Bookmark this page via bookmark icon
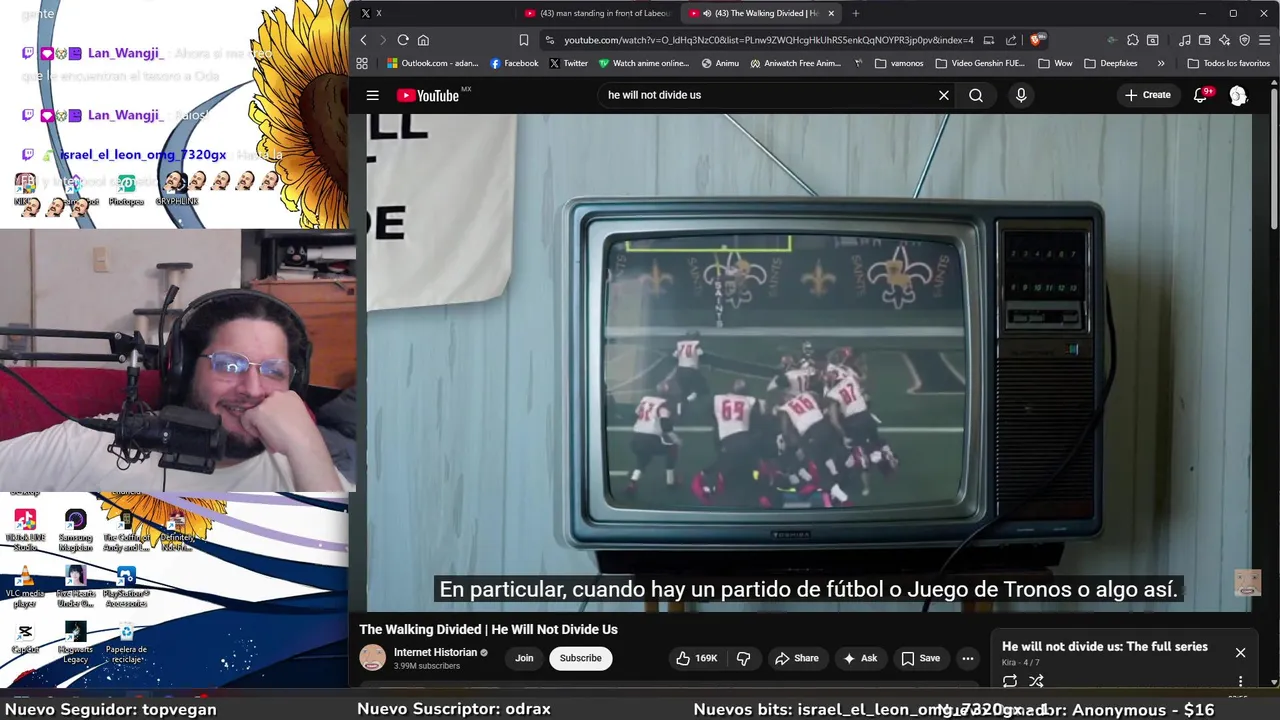This screenshot has height=720, width=1280. [x=523, y=40]
